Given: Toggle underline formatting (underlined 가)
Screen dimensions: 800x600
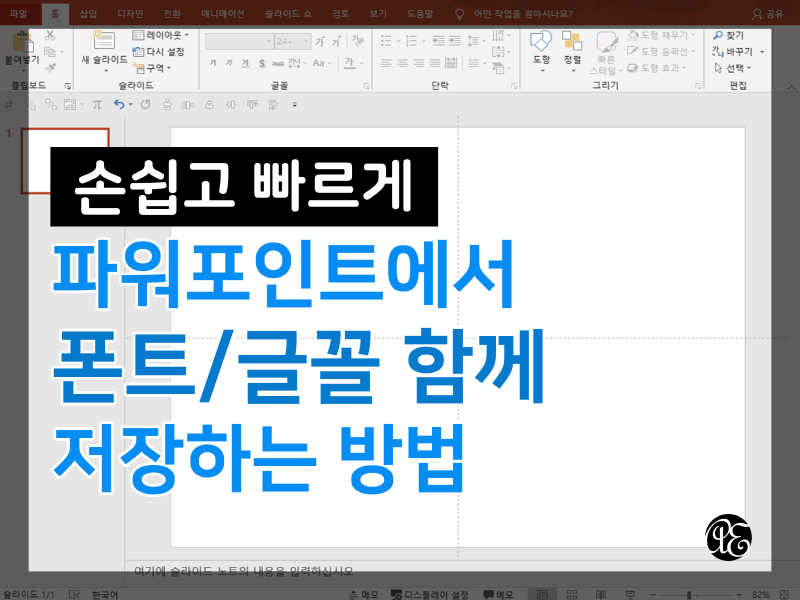Looking at the screenshot, I should (245, 63).
